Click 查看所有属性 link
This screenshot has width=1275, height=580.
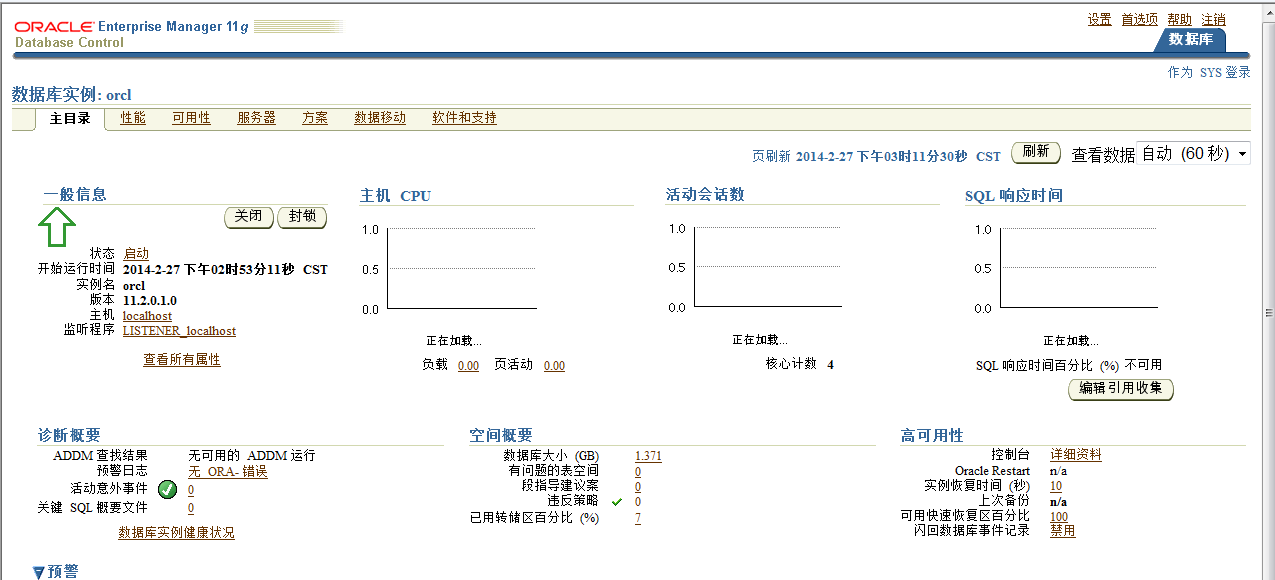click(182, 360)
